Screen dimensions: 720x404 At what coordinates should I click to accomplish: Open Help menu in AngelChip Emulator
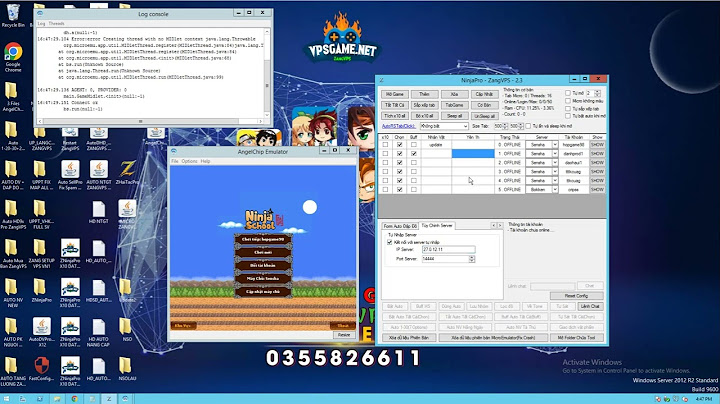(x=205, y=161)
